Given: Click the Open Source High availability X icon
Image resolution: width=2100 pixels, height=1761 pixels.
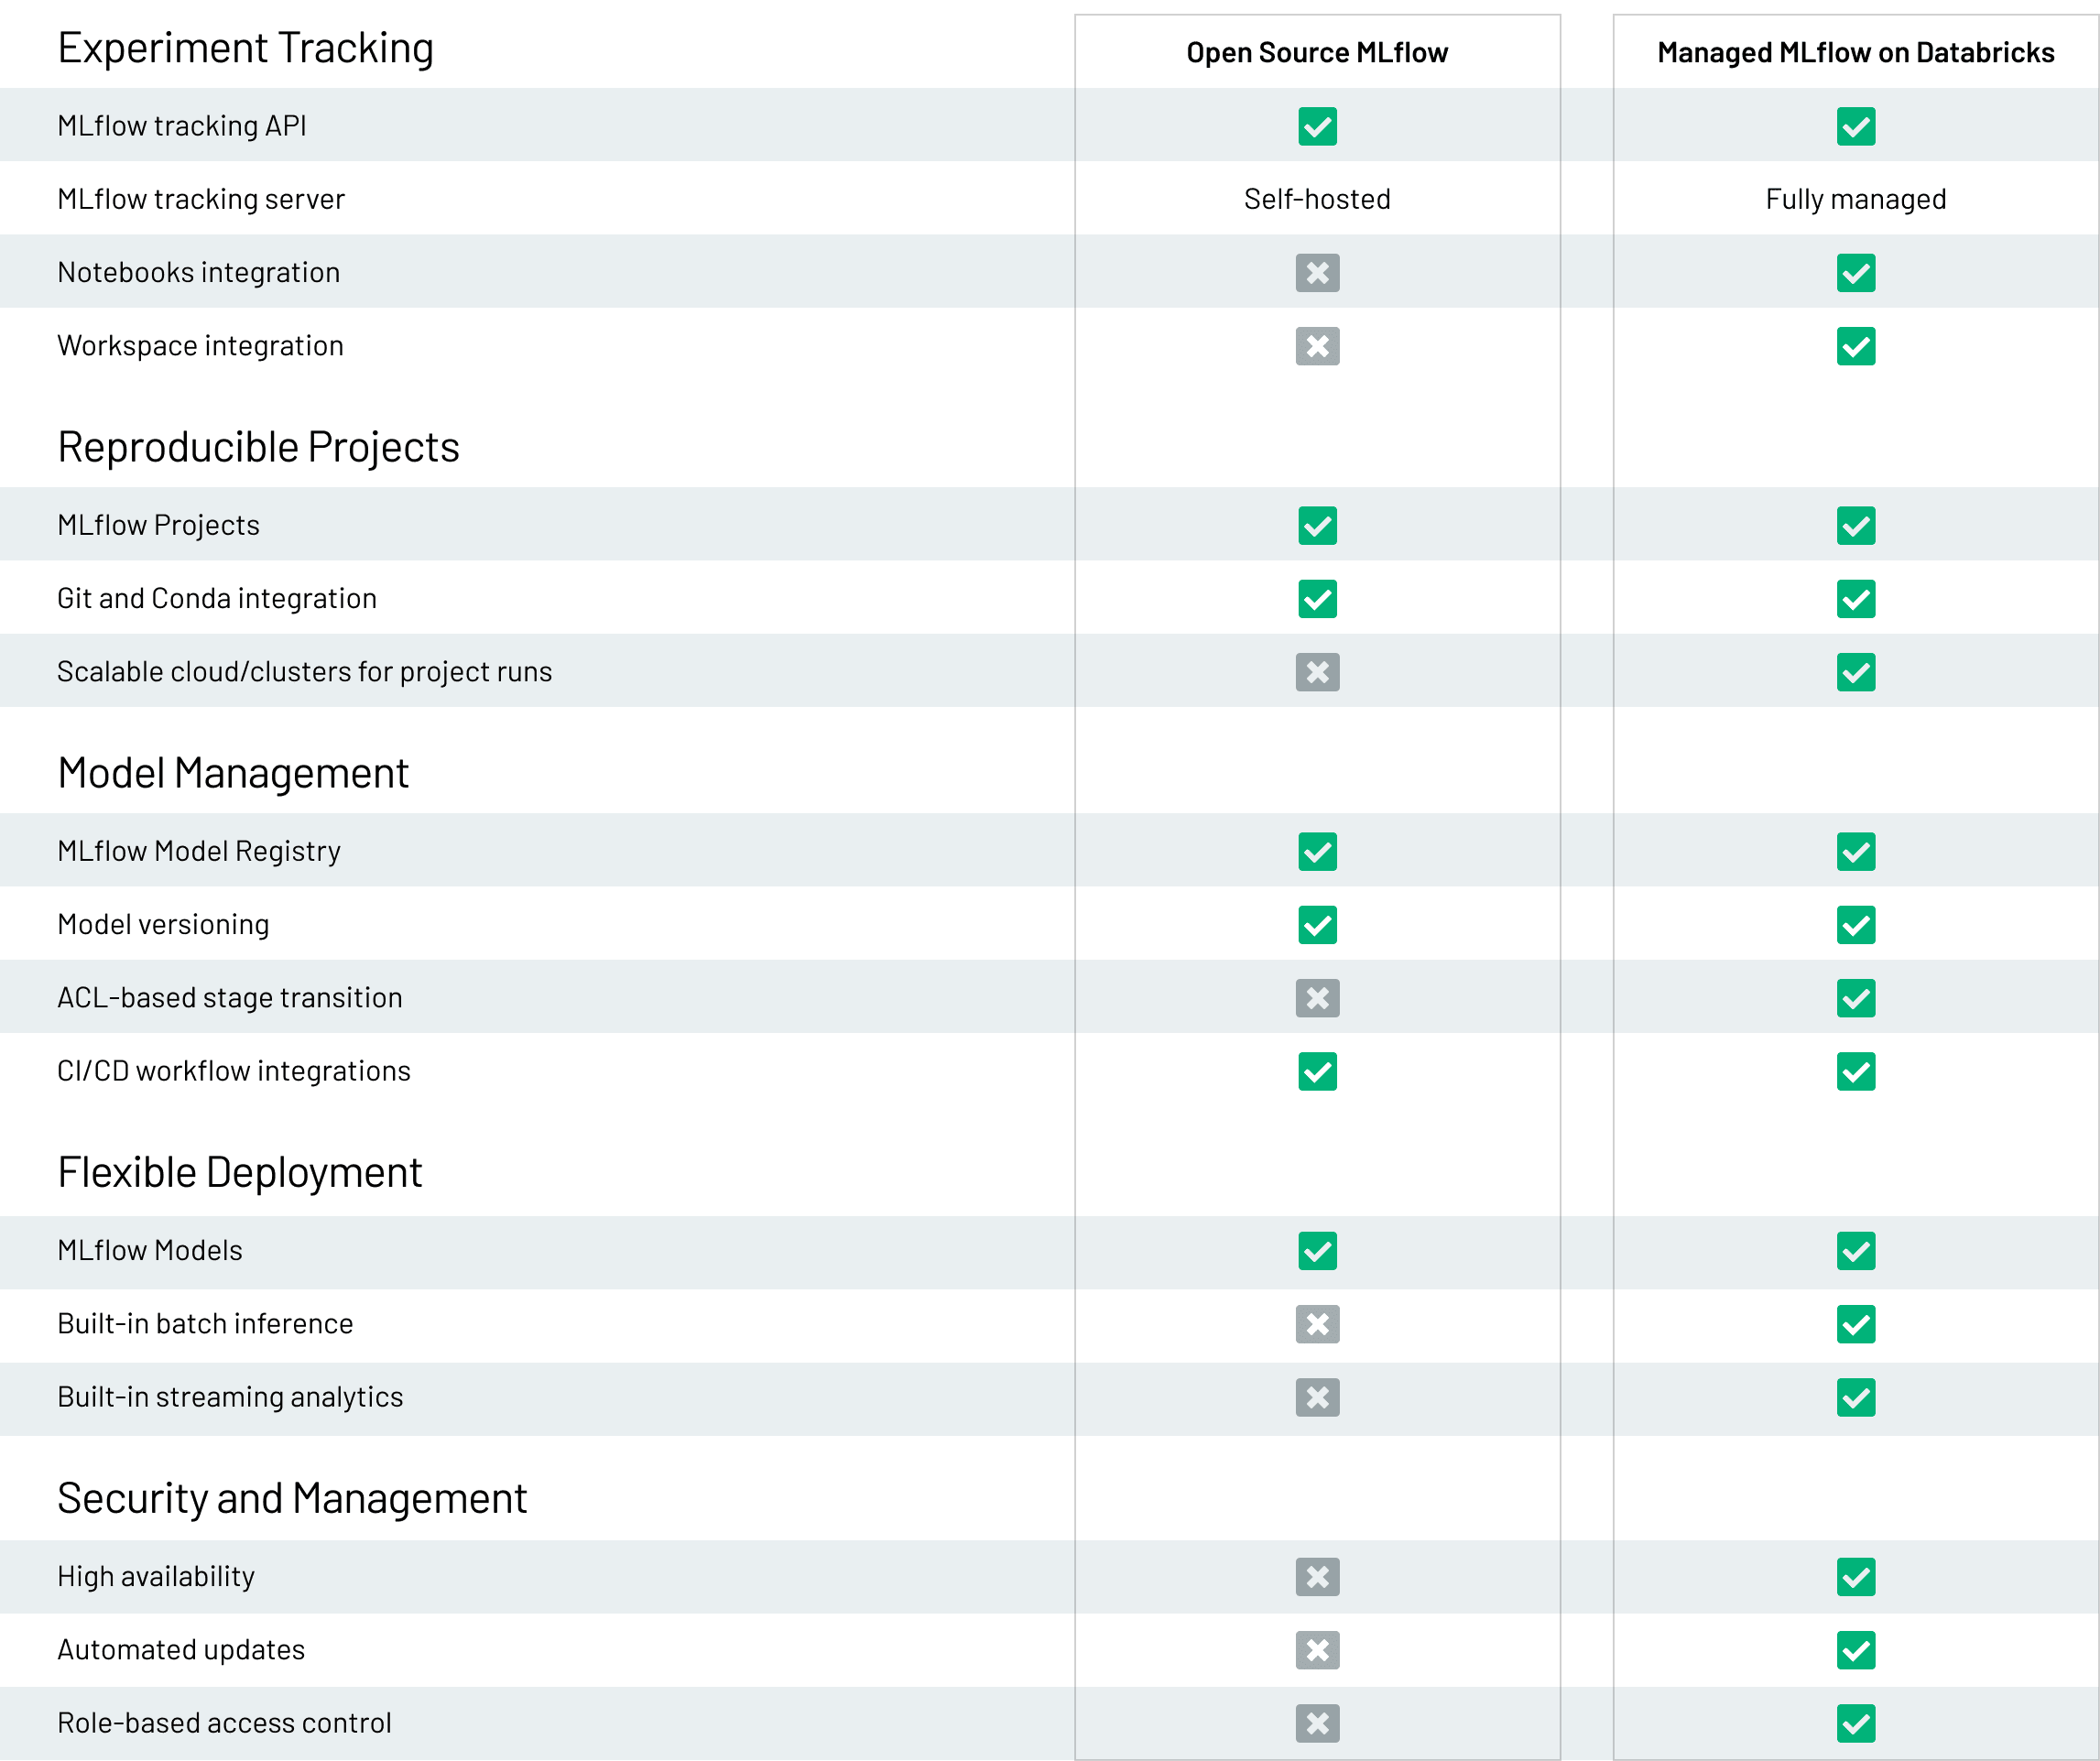Looking at the screenshot, I should pyautogui.click(x=1317, y=1577).
